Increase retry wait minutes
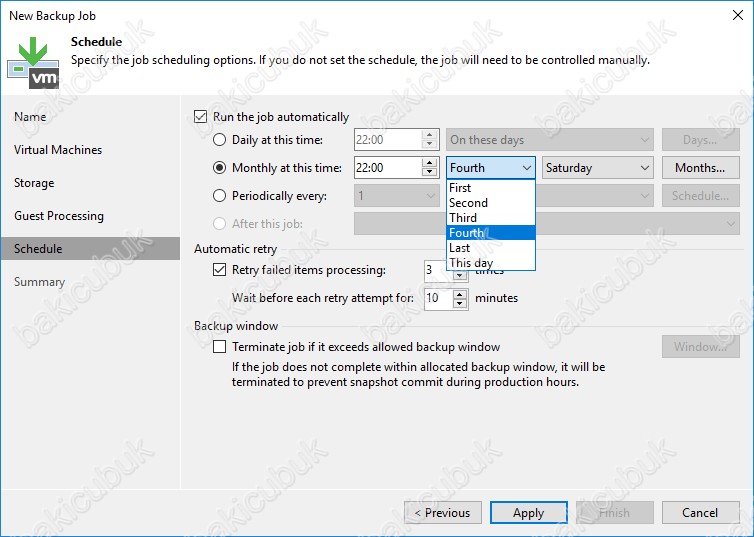Viewport: 754px width, 537px height. coord(460,293)
